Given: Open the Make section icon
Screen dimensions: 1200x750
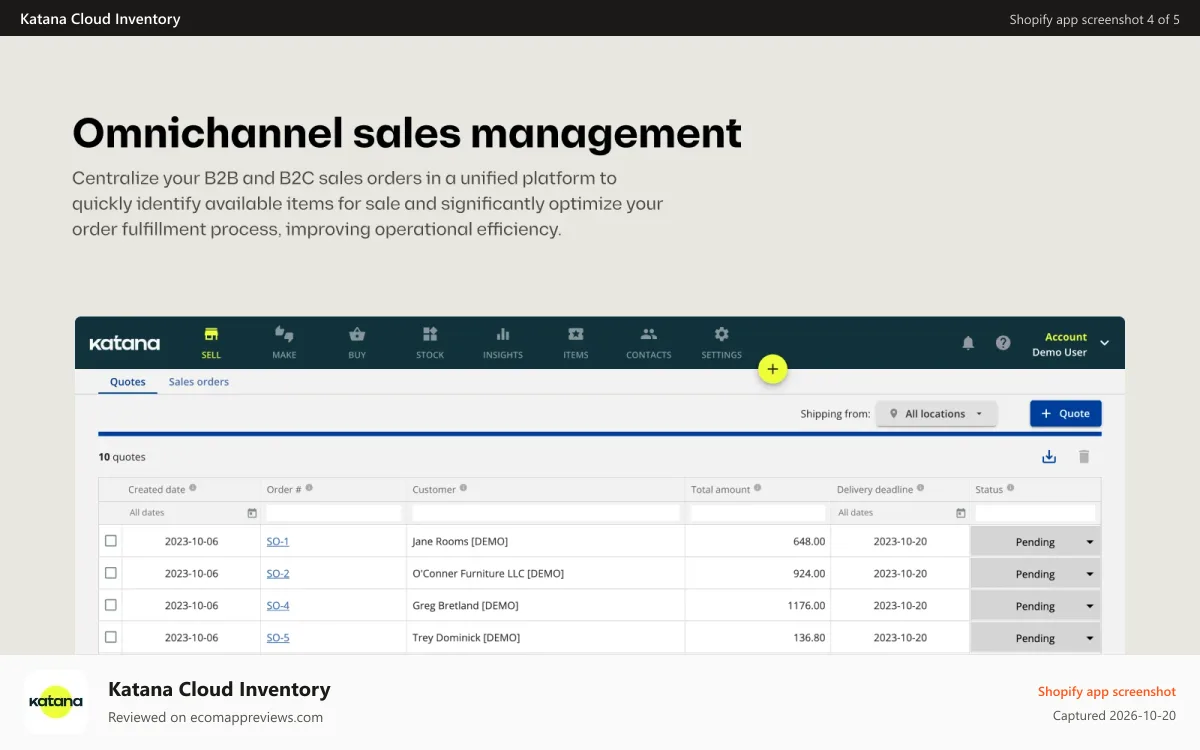Looking at the screenshot, I should click(x=284, y=334).
